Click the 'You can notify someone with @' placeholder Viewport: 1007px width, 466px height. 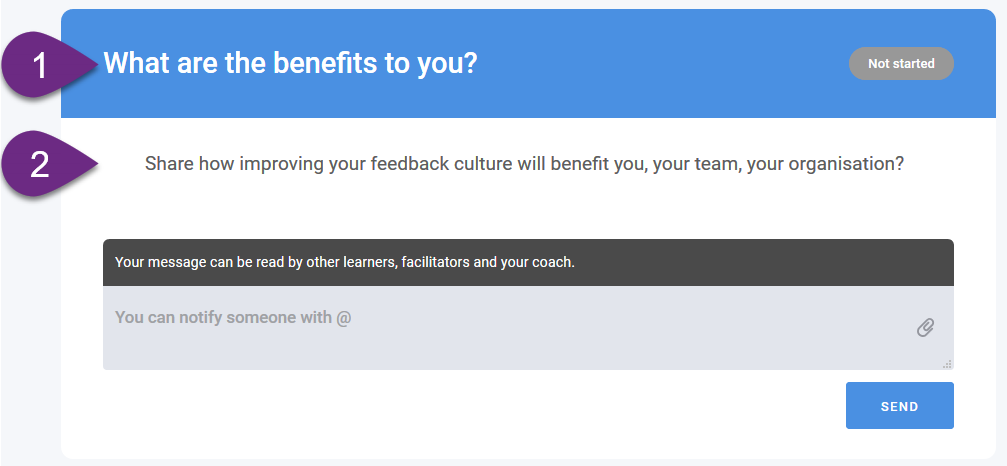(x=233, y=317)
